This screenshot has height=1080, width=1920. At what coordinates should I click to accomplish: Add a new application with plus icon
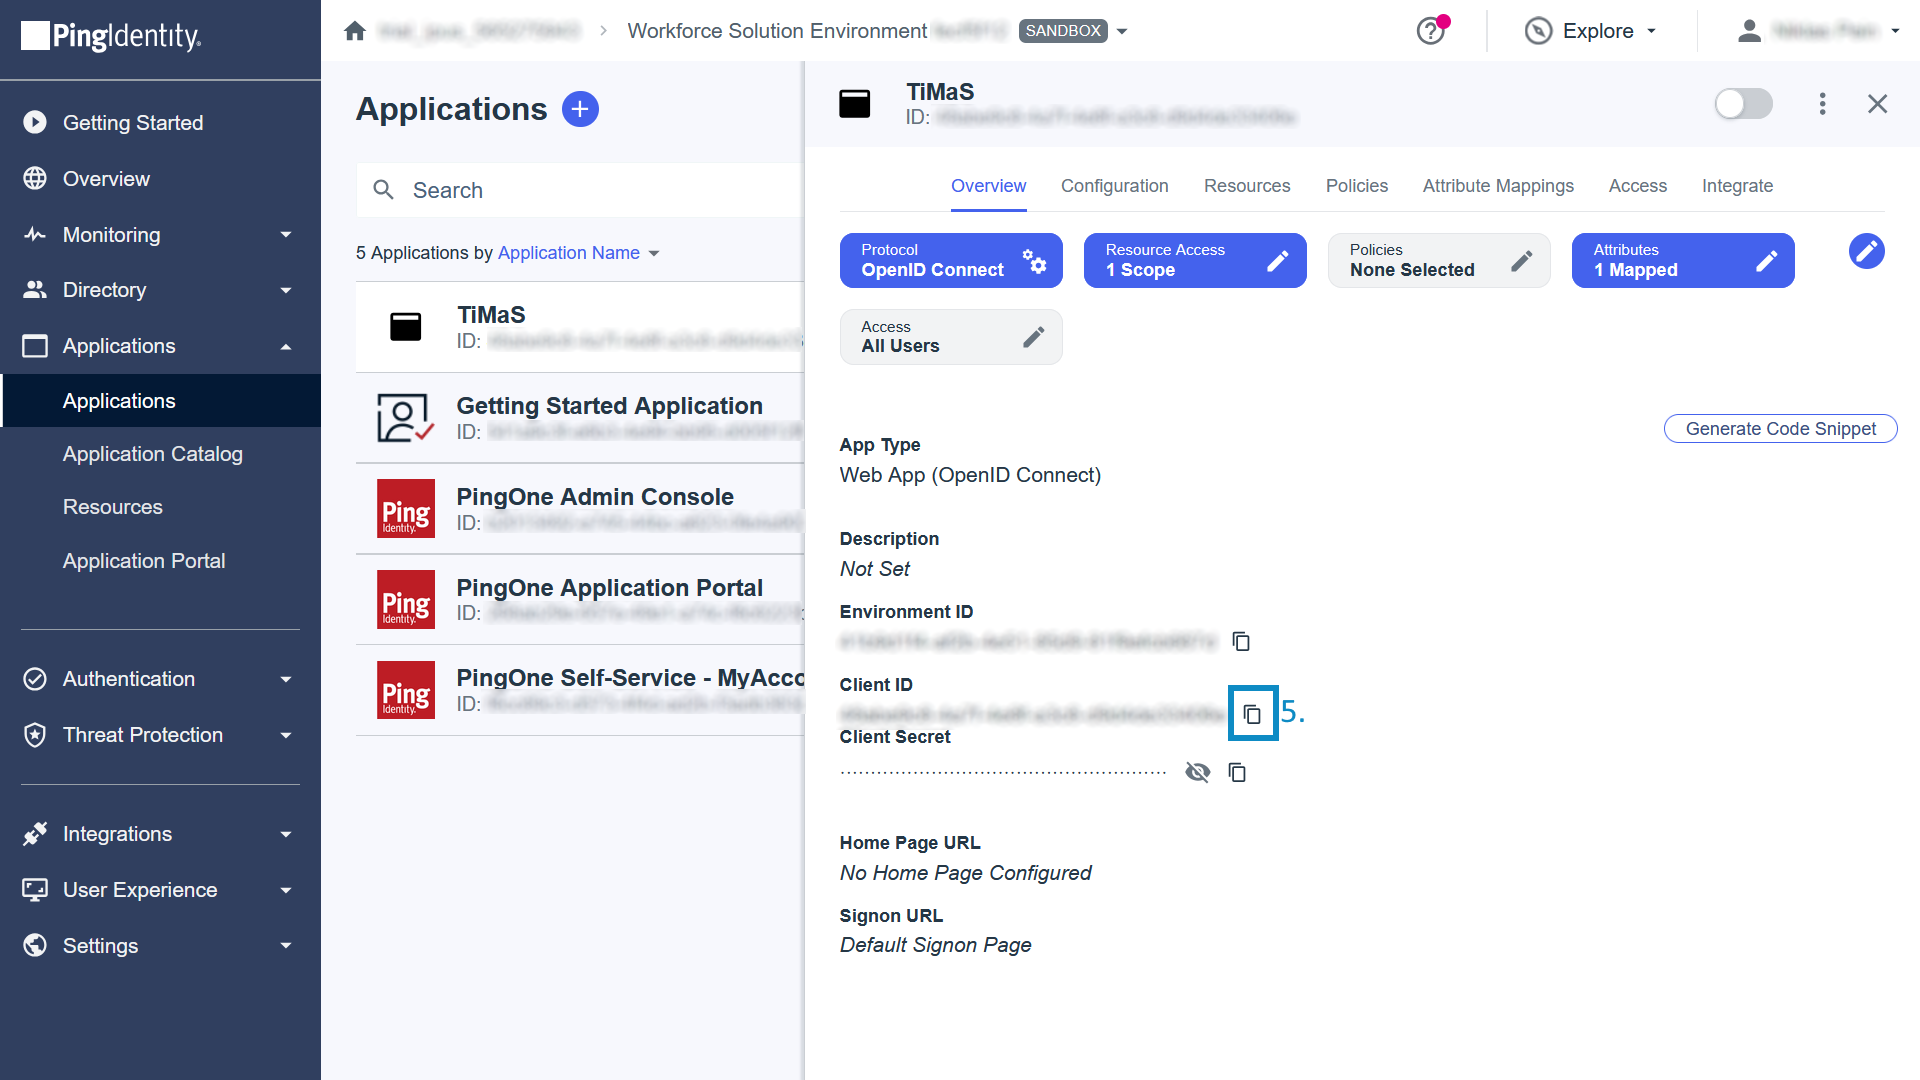coord(580,109)
